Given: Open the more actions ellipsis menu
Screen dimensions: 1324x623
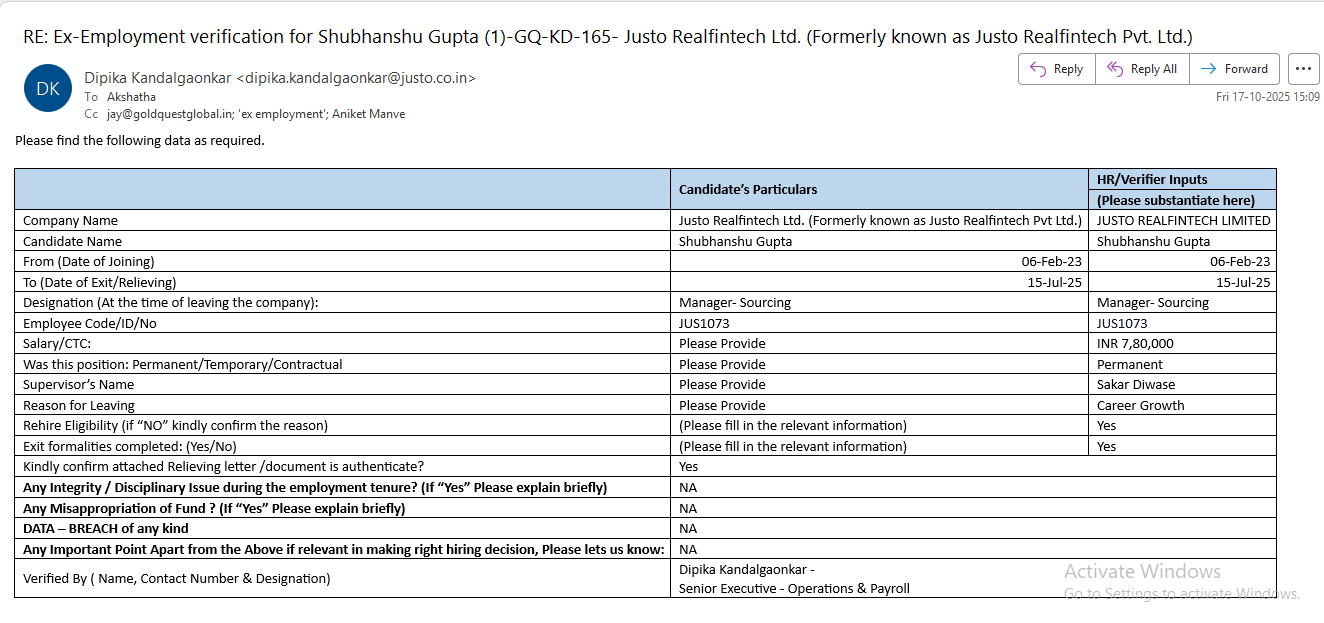Looking at the screenshot, I should coord(1303,69).
